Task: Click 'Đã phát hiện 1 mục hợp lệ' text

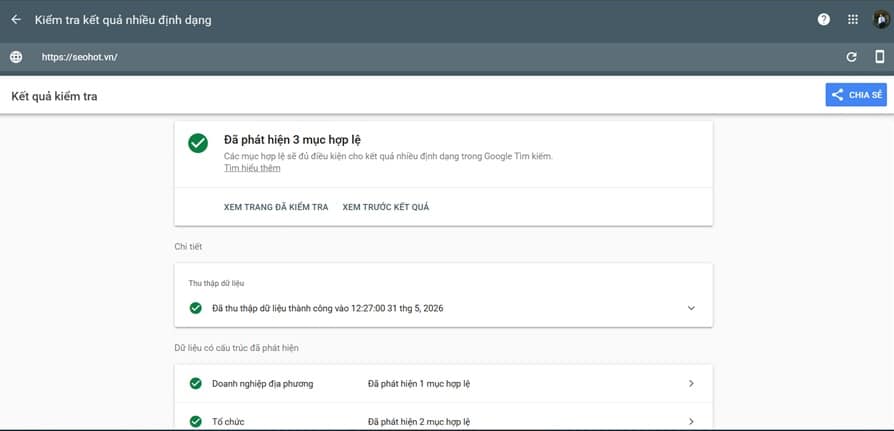Action: point(419,384)
